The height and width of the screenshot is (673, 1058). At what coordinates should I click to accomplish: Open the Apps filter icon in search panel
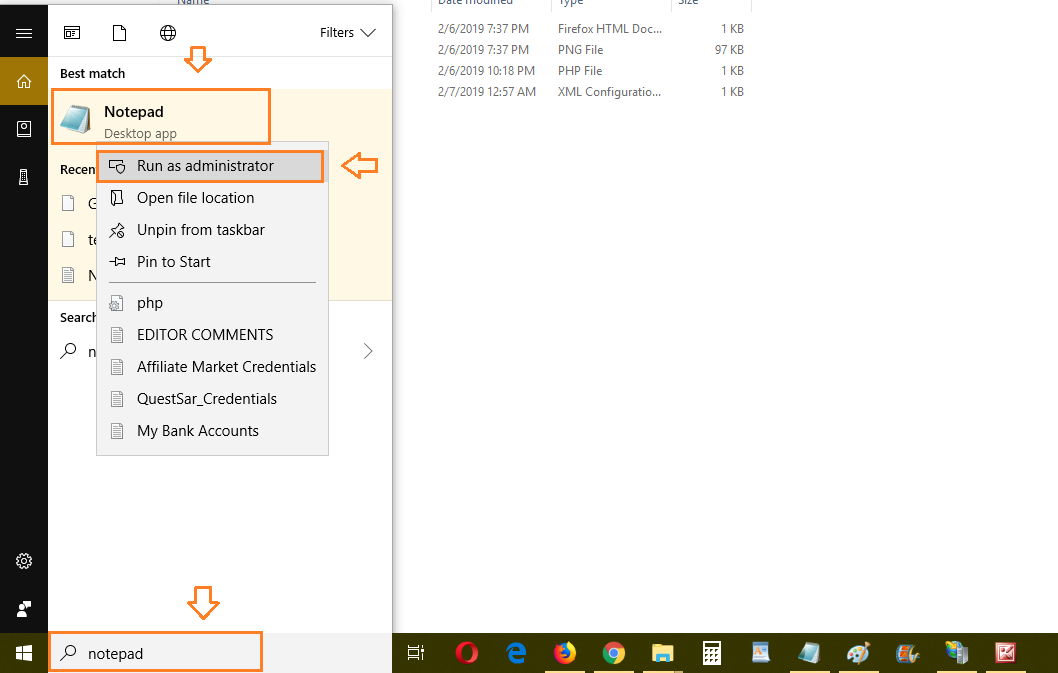72,33
